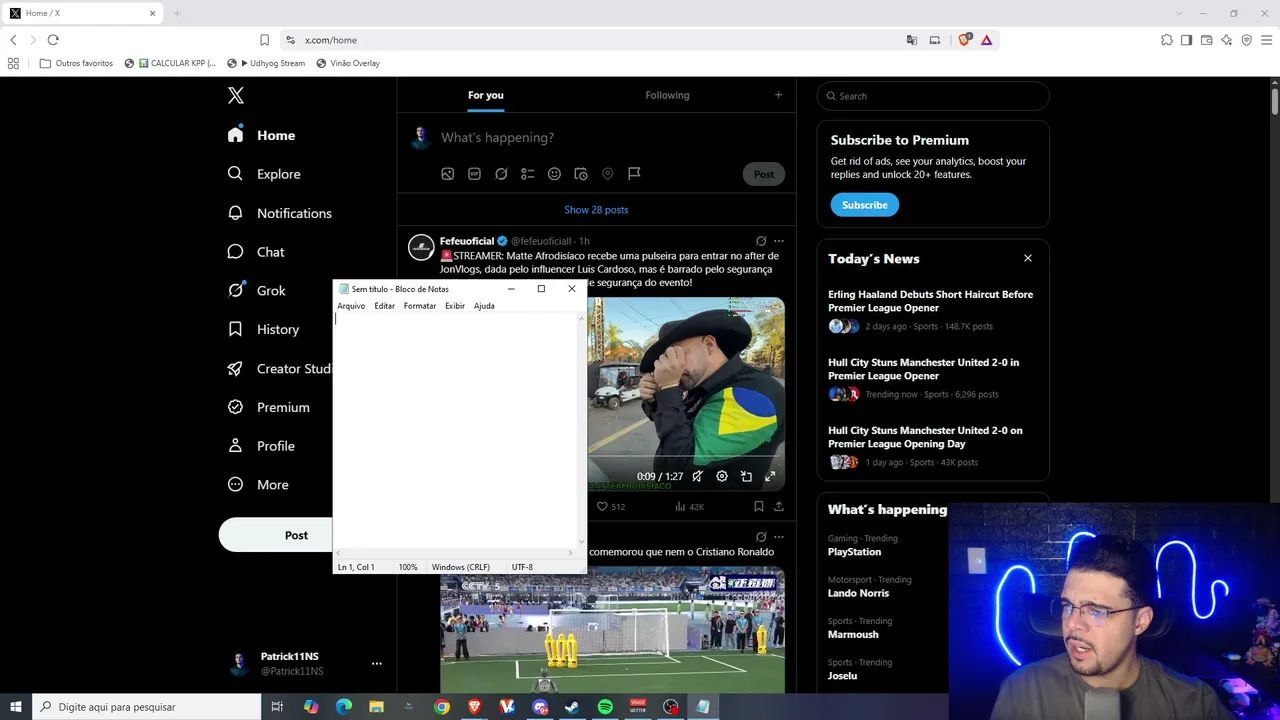Switch to the Following tab
Image resolution: width=1280 pixels, height=720 pixels.
point(667,95)
